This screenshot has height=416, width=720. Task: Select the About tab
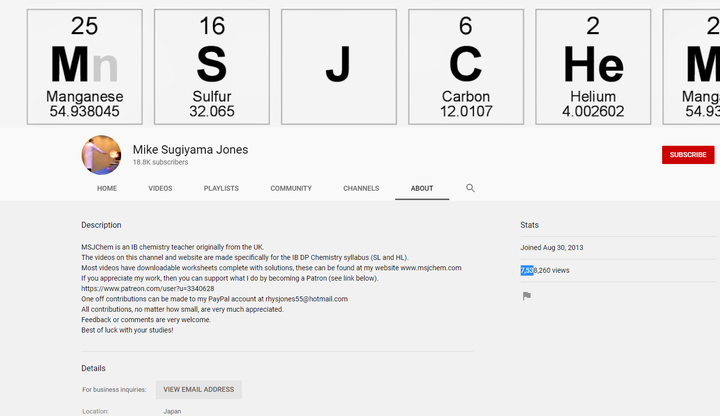click(x=422, y=188)
